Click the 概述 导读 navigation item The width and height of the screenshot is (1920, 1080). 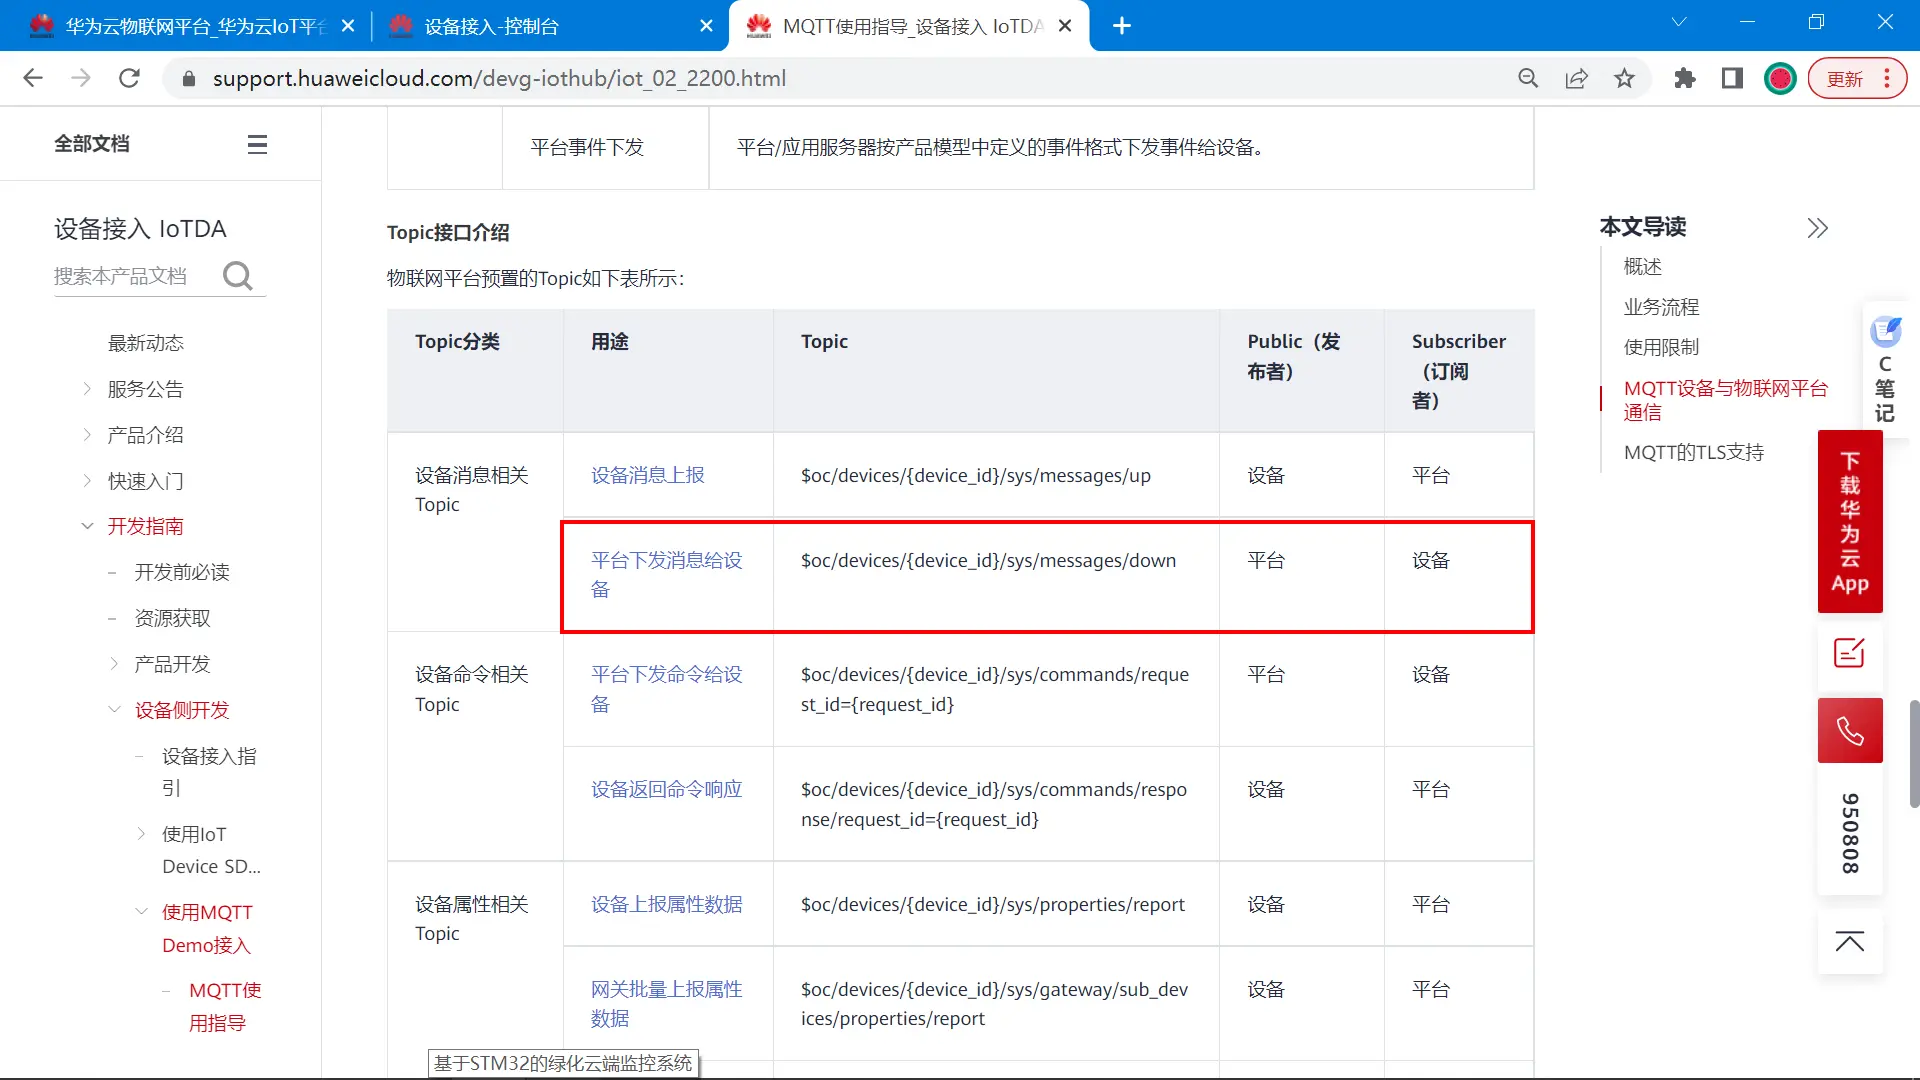pos(1644,266)
